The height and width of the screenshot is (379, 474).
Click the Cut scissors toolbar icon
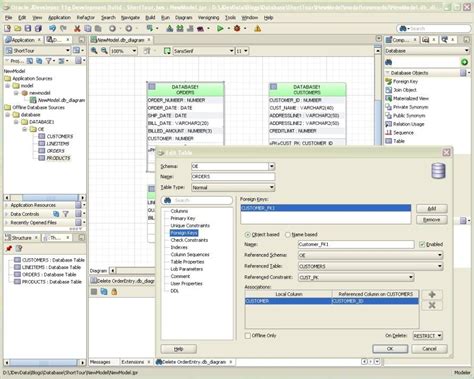point(77,29)
